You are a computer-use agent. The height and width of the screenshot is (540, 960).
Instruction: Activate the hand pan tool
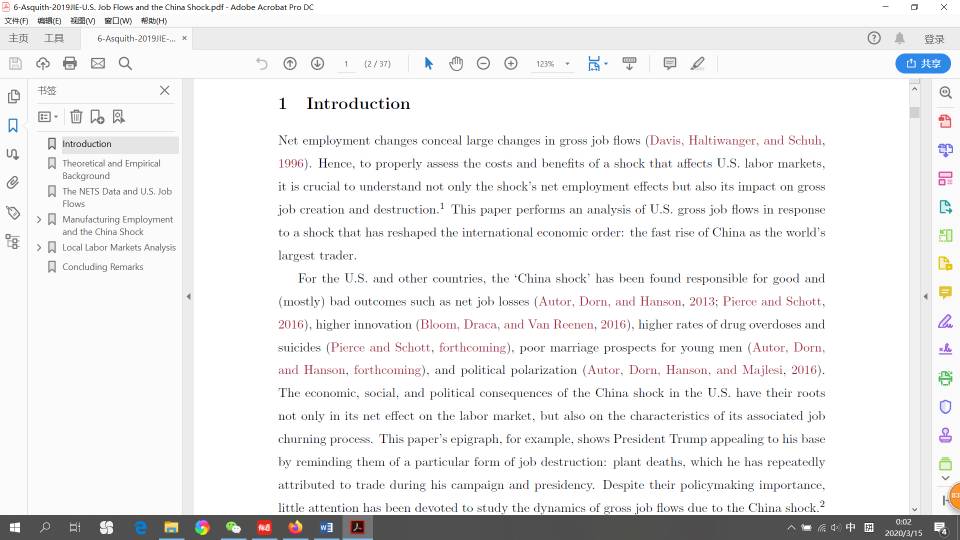point(456,64)
